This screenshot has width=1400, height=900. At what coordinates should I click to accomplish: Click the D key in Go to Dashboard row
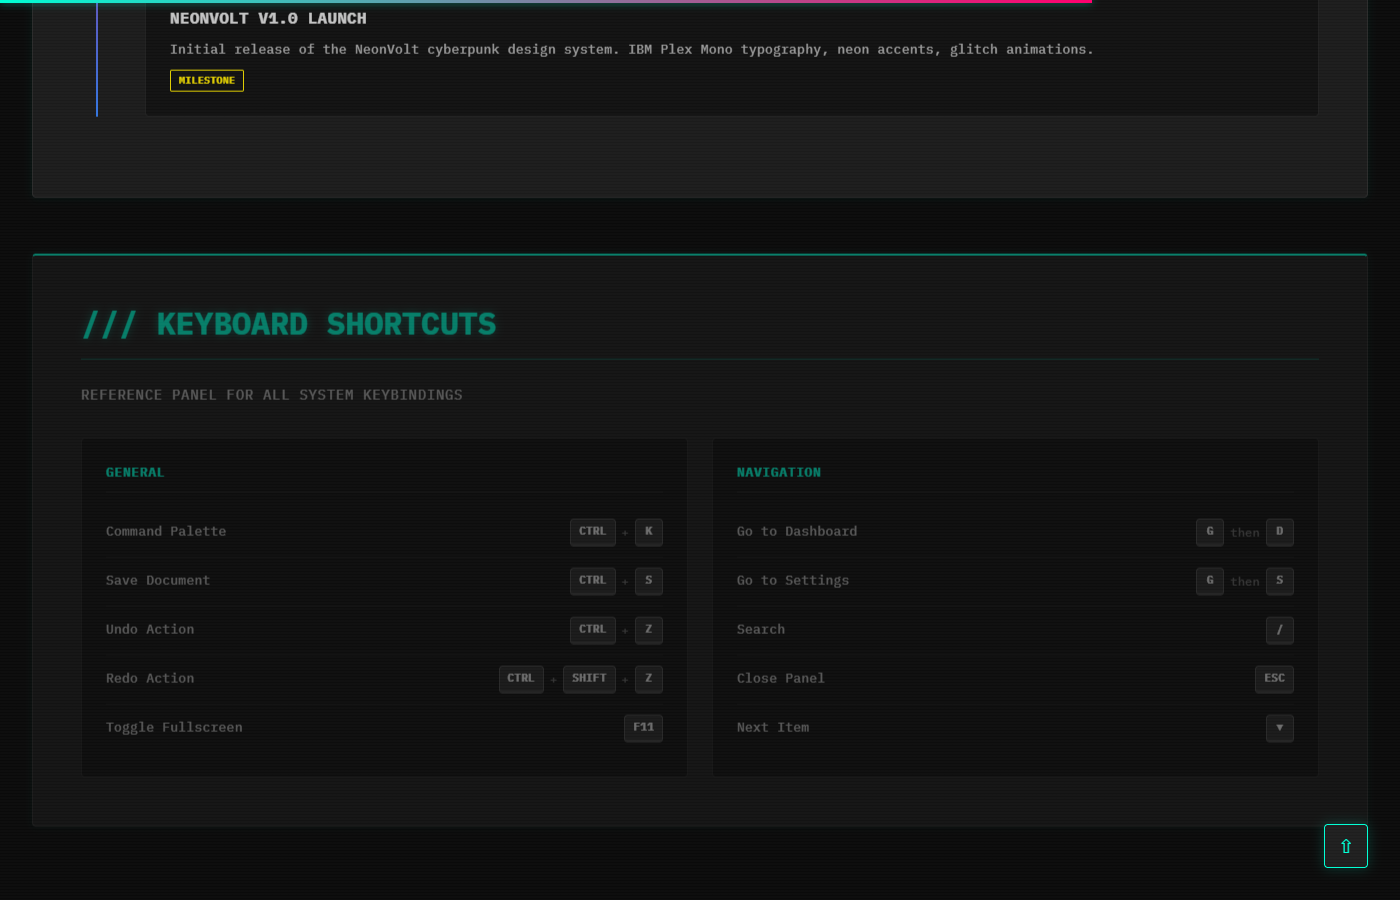[1279, 532]
